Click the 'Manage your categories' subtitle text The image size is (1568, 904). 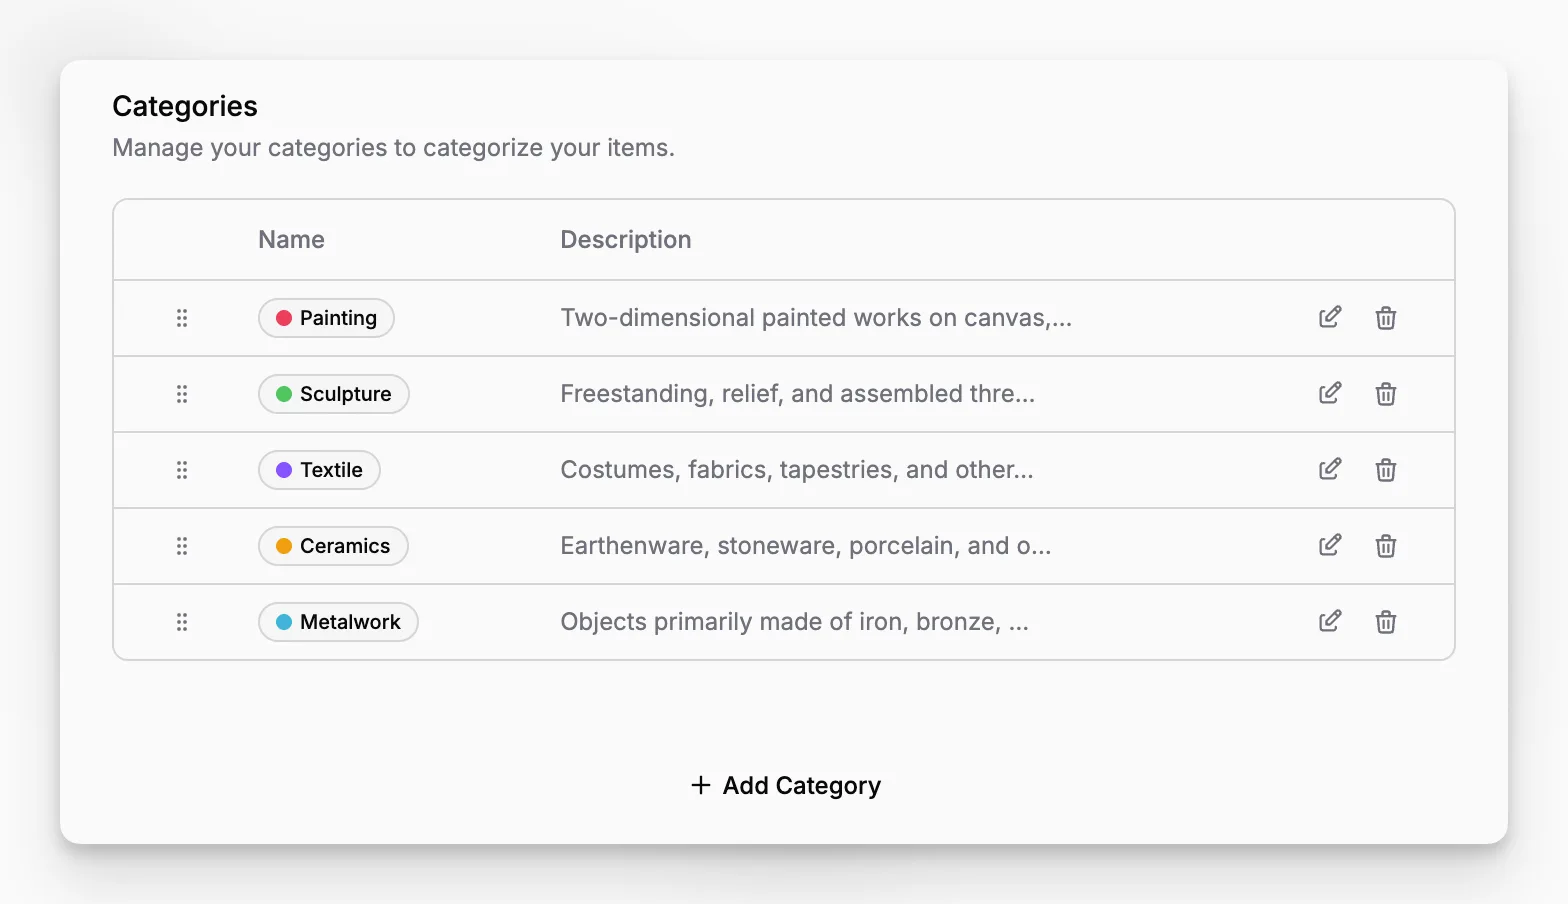coord(394,148)
